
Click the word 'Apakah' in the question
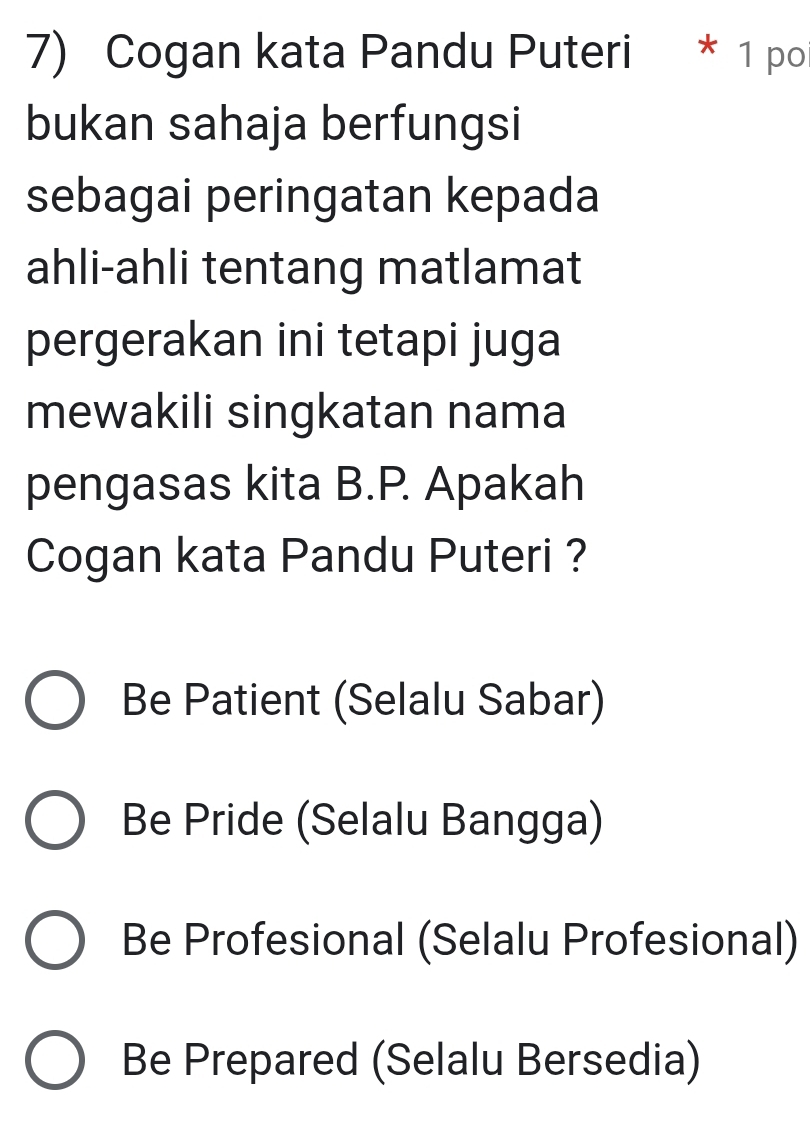click(505, 484)
